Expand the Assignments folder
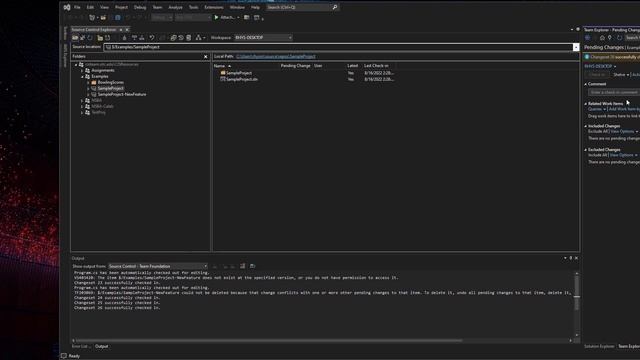The image size is (640, 360). [82, 71]
